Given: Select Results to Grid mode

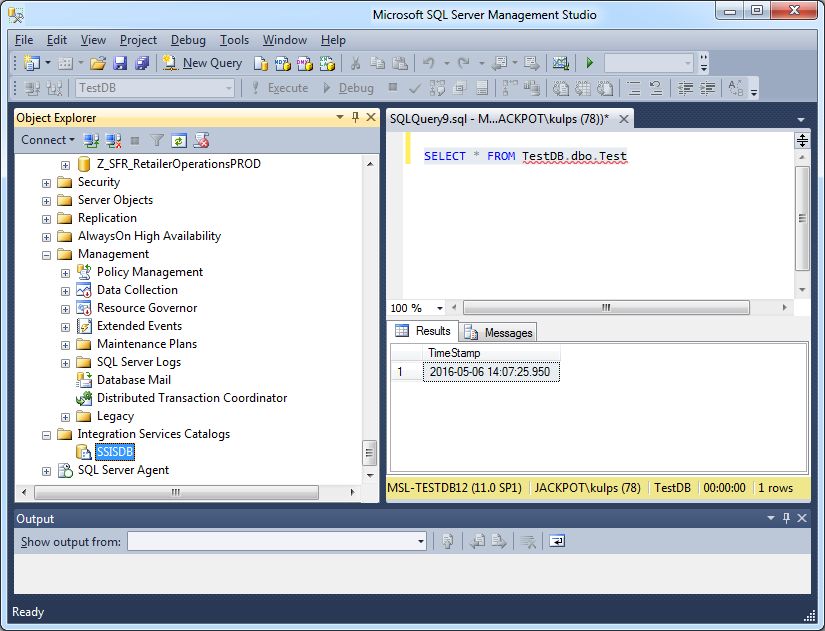Looking at the screenshot, I should 583,88.
